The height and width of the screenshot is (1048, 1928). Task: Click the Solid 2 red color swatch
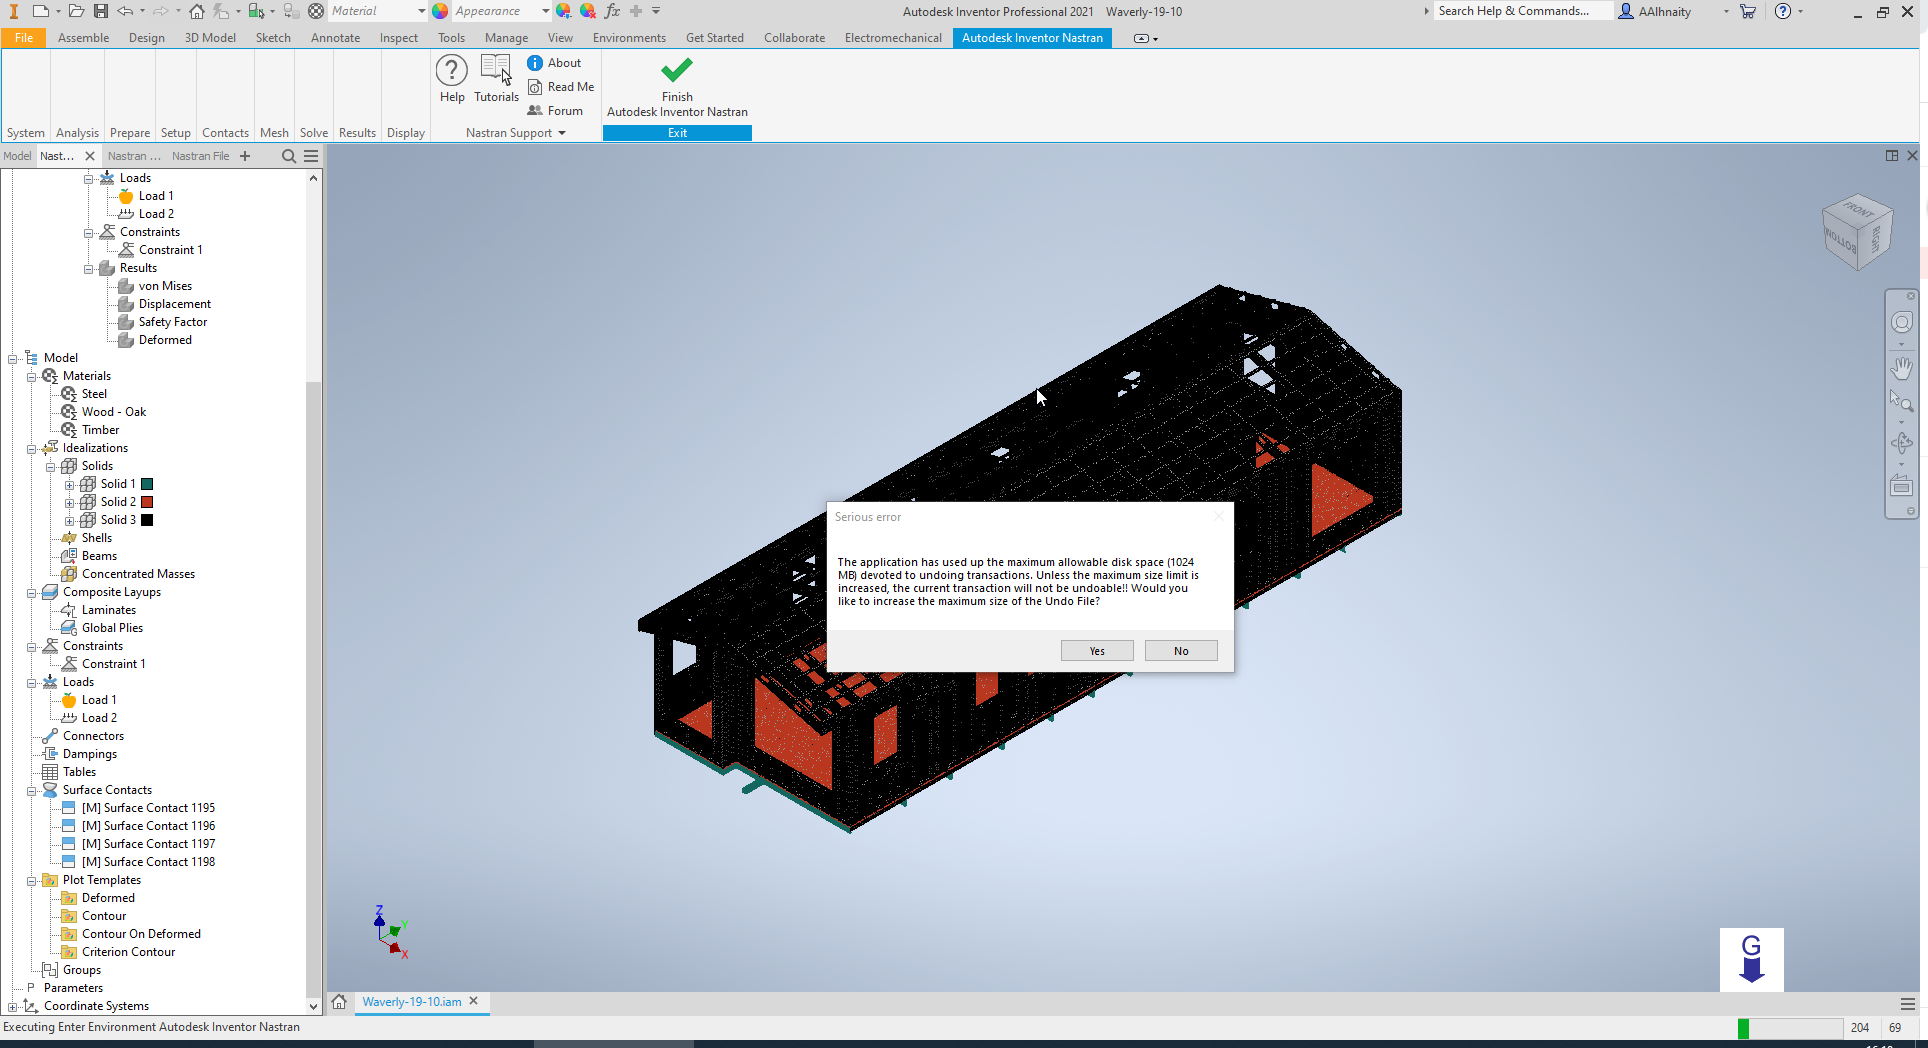[x=147, y=502]
